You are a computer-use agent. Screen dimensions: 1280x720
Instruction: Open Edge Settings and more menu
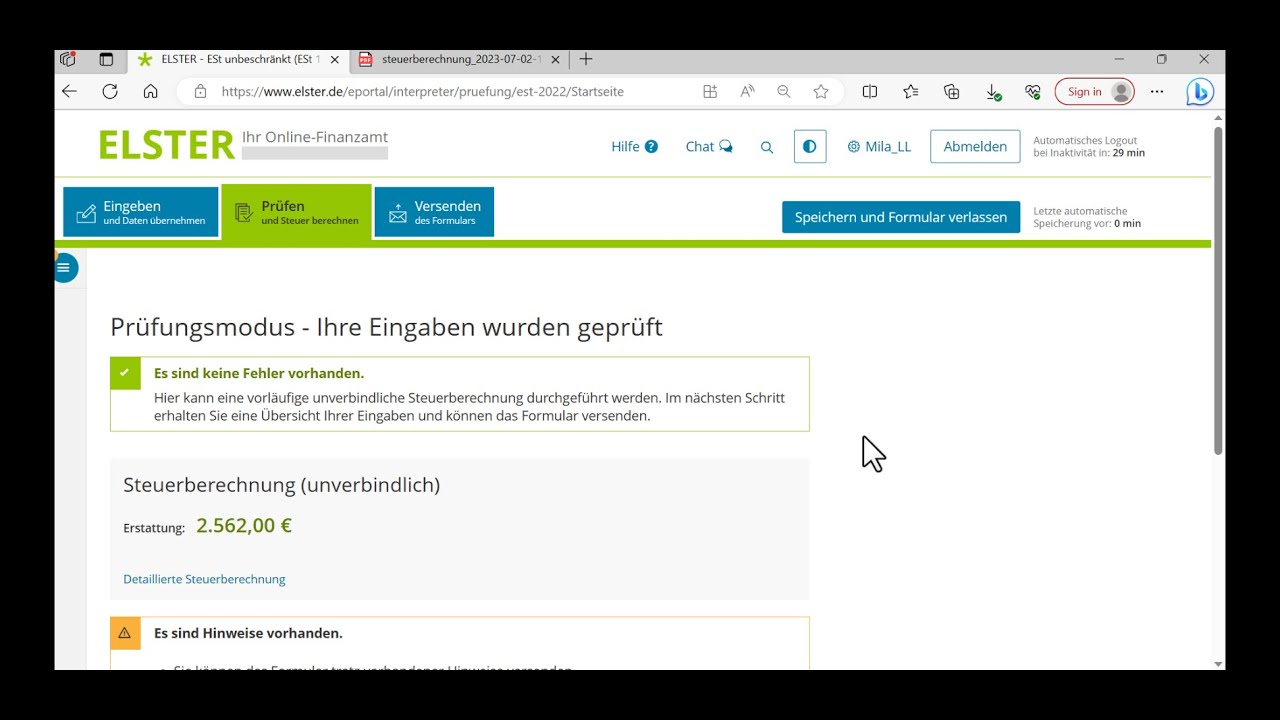click(1157, 91)
